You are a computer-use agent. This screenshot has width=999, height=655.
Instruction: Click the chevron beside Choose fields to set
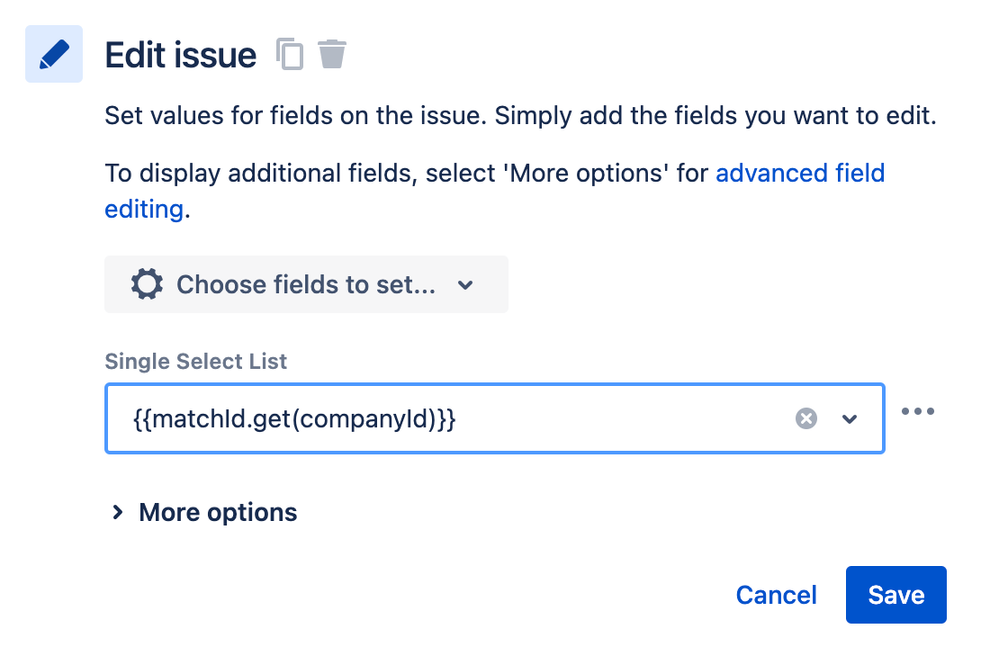[465, 285]
